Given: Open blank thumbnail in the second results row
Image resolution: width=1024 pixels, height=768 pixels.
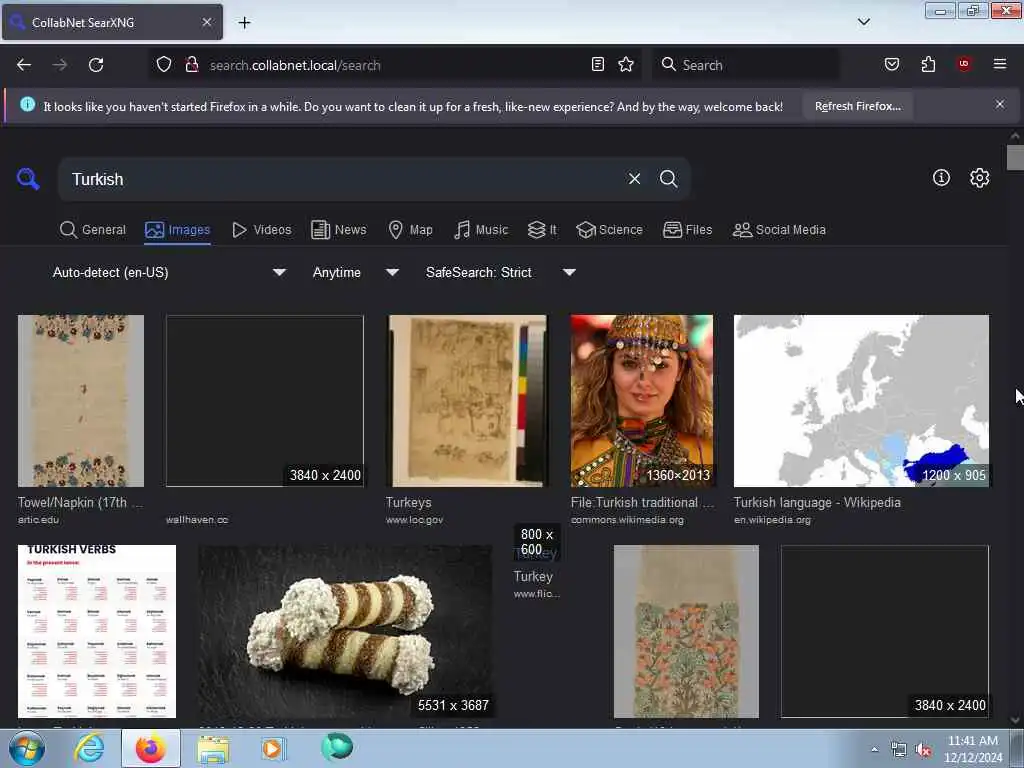Looking at the screenshot, I should click(x=885, y=632).
